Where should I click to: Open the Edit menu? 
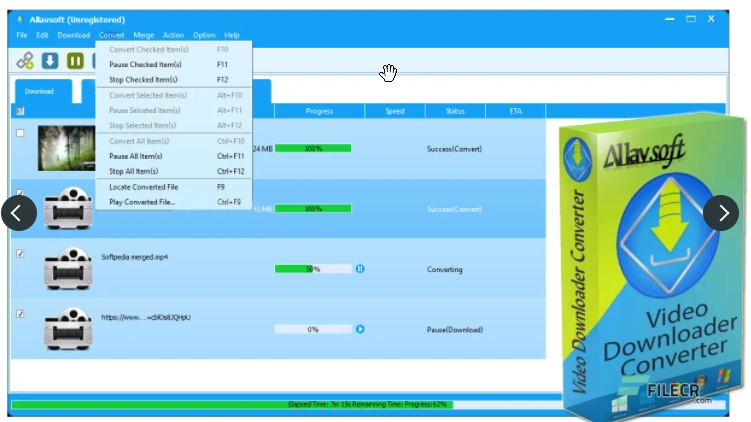tap(42, 35)
